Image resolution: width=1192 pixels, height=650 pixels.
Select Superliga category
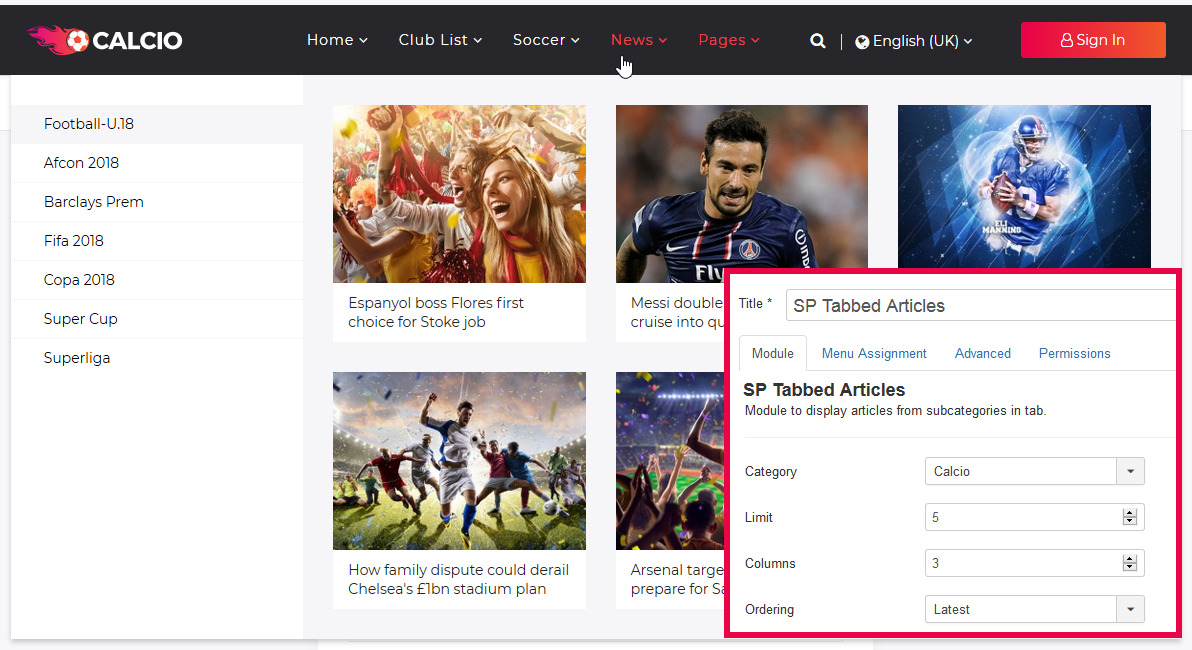157,358
